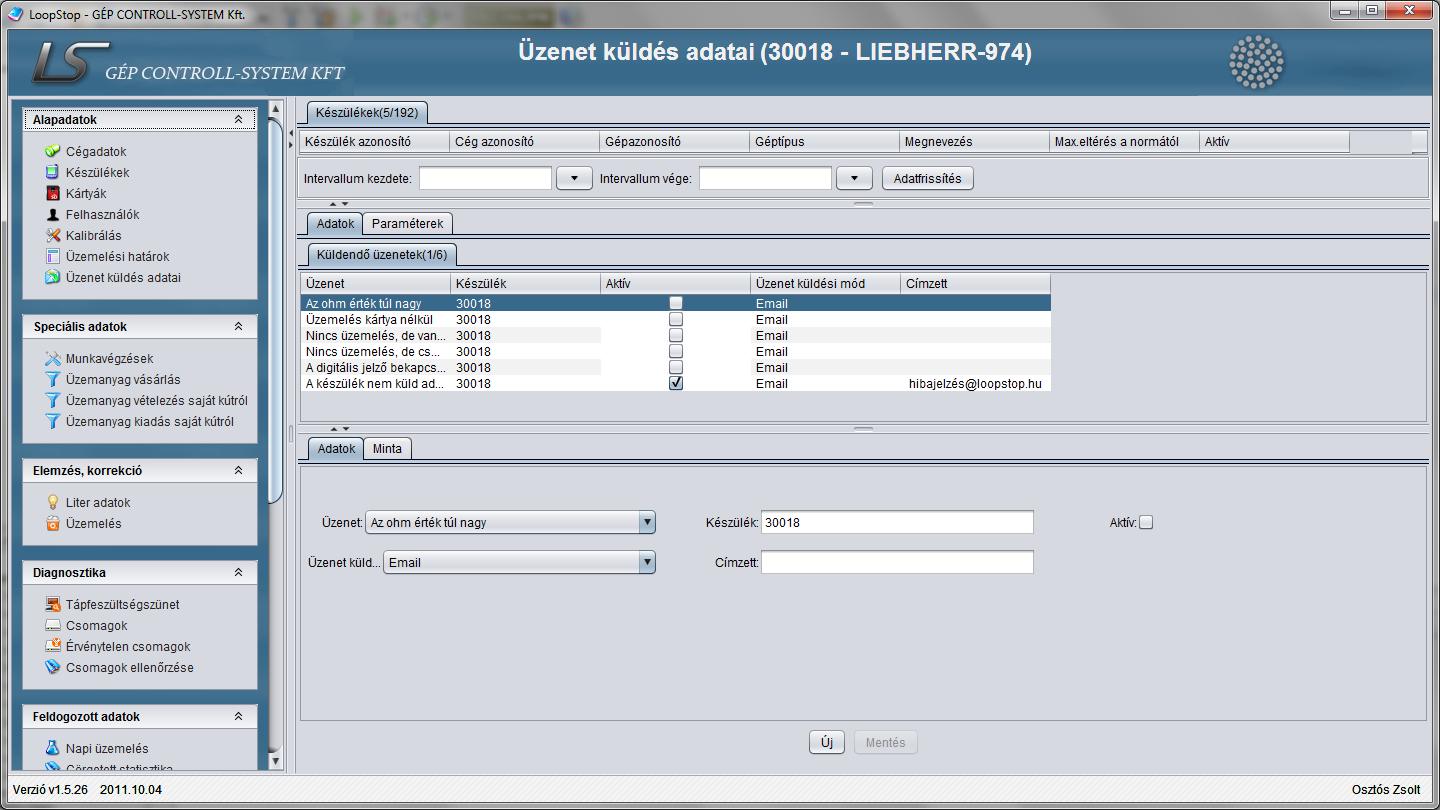Click the Munkavégzések icon
This screenshot has height=810, width=1440.
click(53, 358)
